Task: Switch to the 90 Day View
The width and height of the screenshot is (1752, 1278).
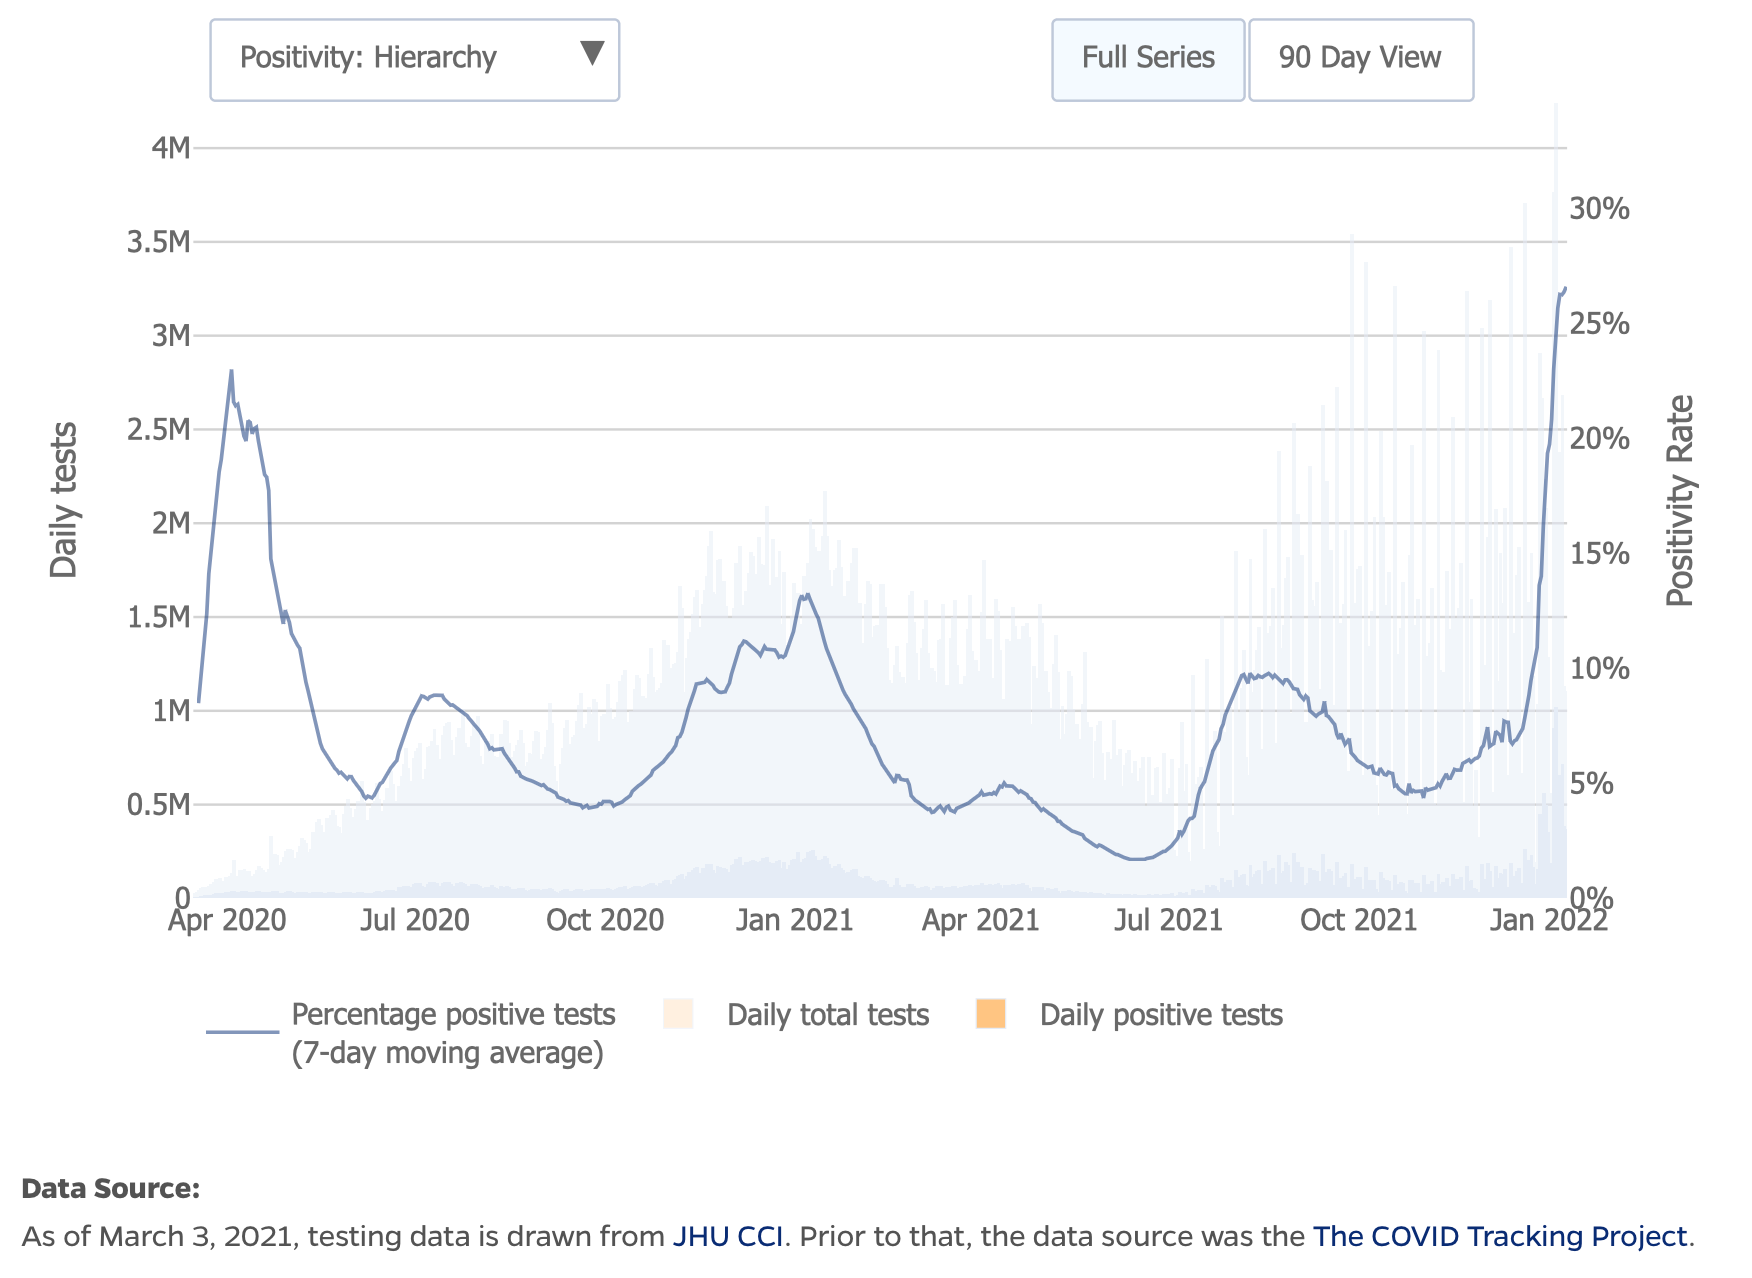Action: coord(1360,60)
